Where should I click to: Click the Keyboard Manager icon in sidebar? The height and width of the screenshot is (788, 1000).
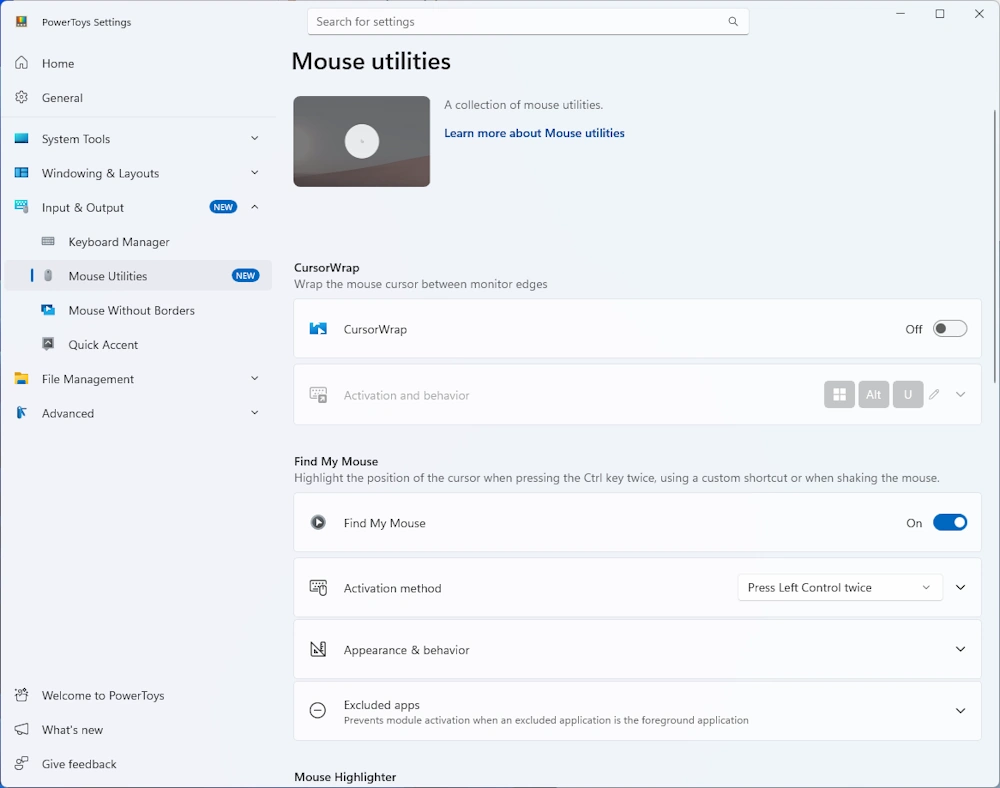pyautogui.click(x=48, y=242)
